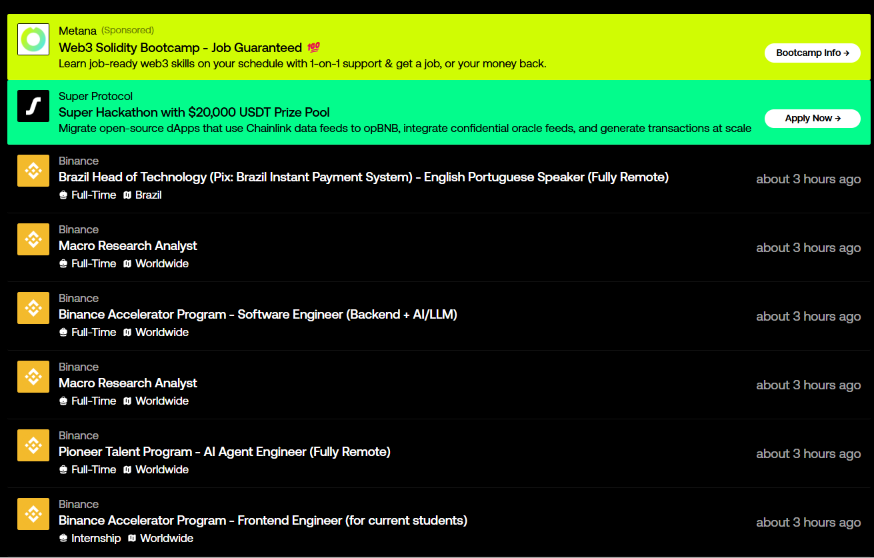This screenshot has height=558, width=874.
Task: Click timestamp on Frontend Engineer internship row
Action: tap(808, 522)
